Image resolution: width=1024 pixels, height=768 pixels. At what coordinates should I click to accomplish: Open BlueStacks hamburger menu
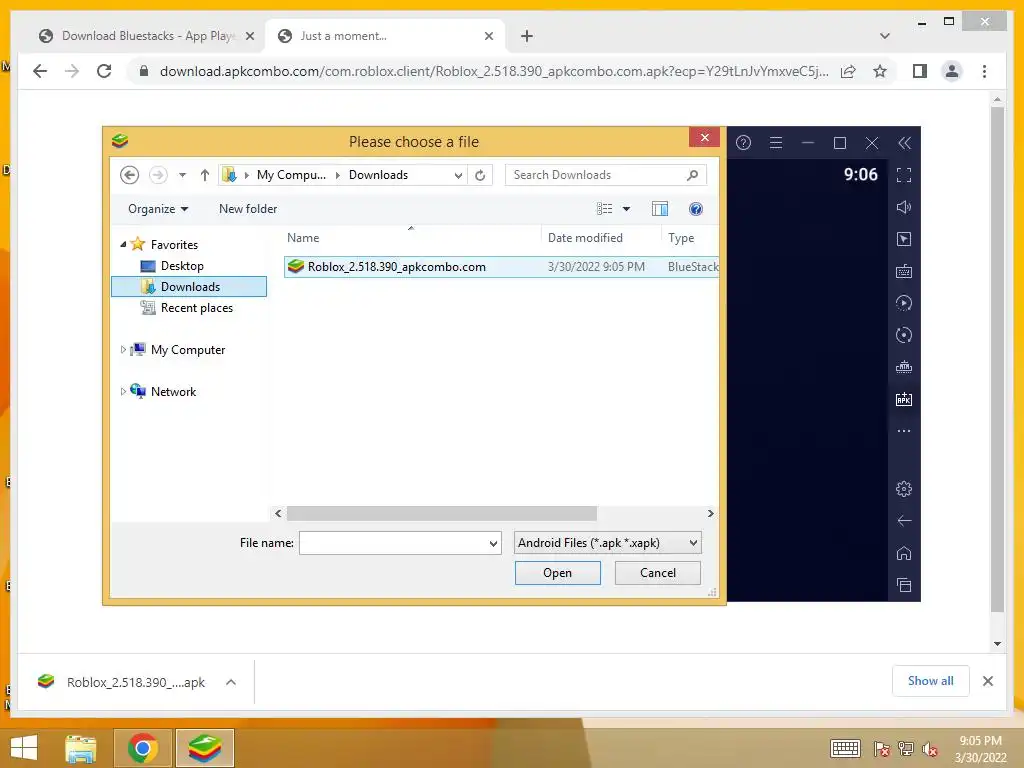coord(776,143)
